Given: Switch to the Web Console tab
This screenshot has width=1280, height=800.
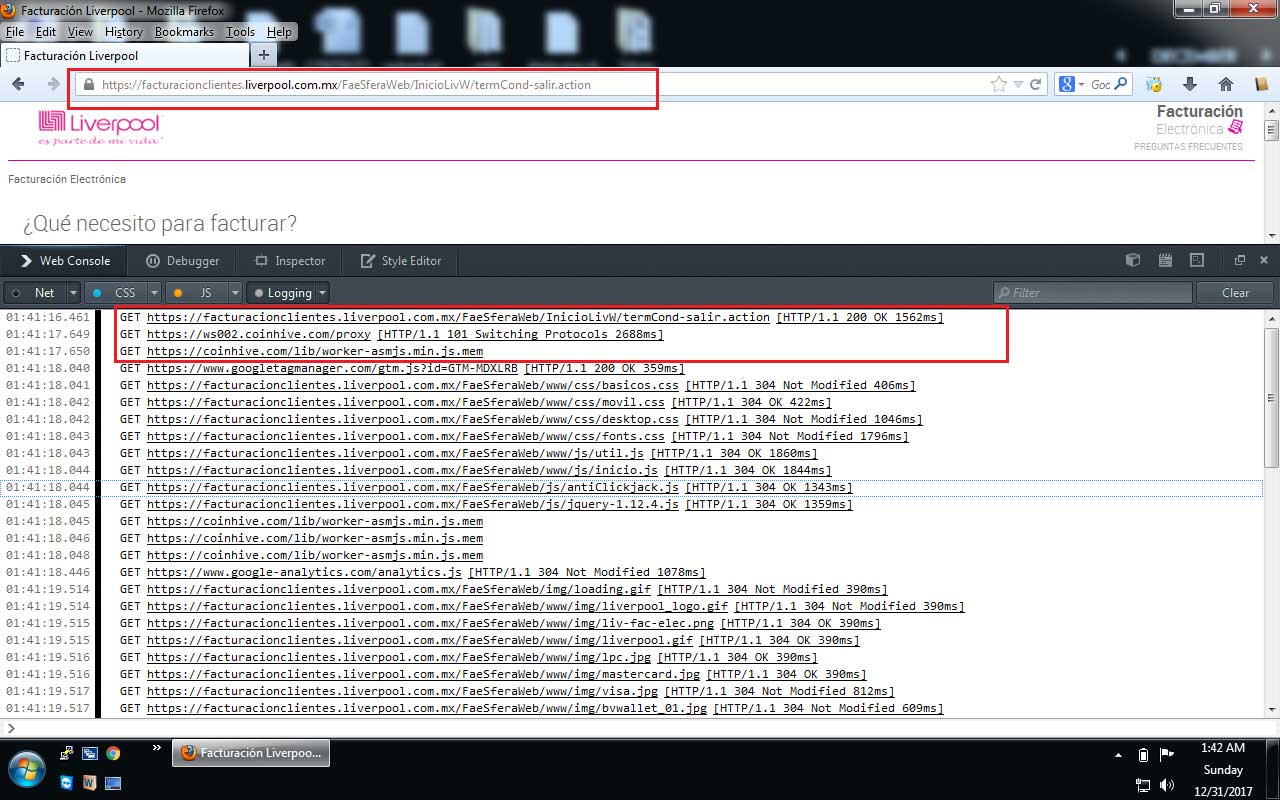Looking at the screenshot, I should [x=64, y=261].
